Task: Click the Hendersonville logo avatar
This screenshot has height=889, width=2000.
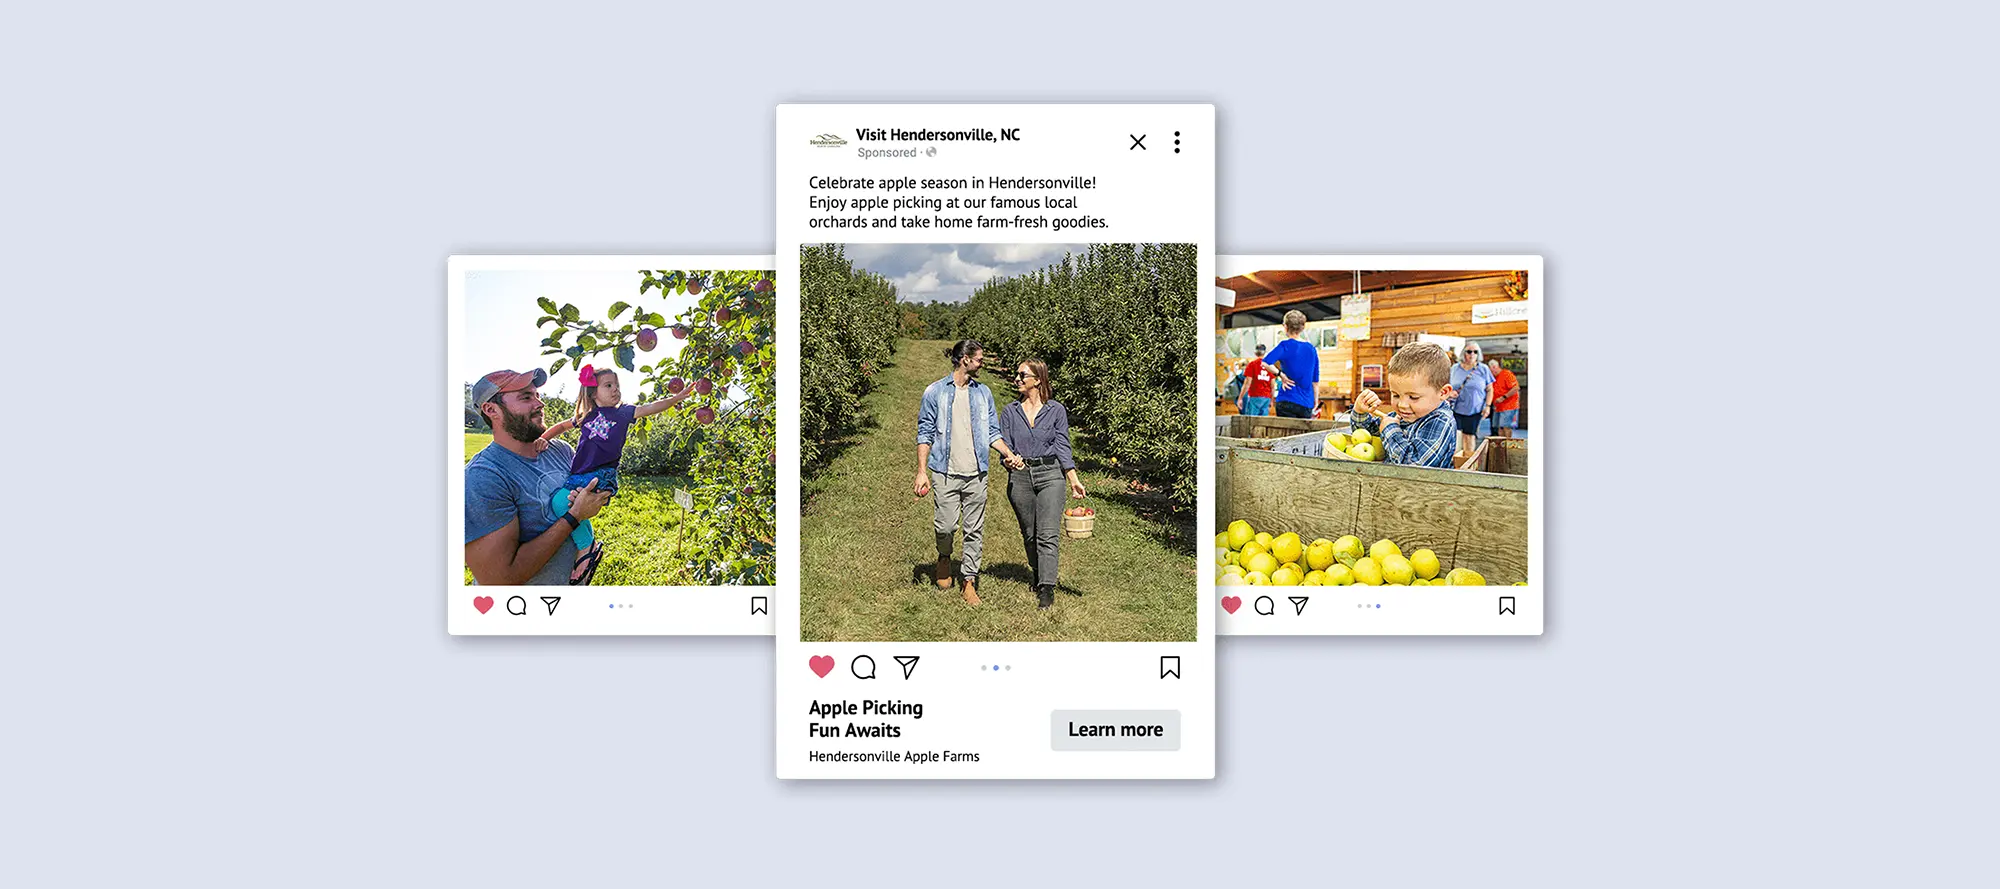Action: [x=828, y=141]
